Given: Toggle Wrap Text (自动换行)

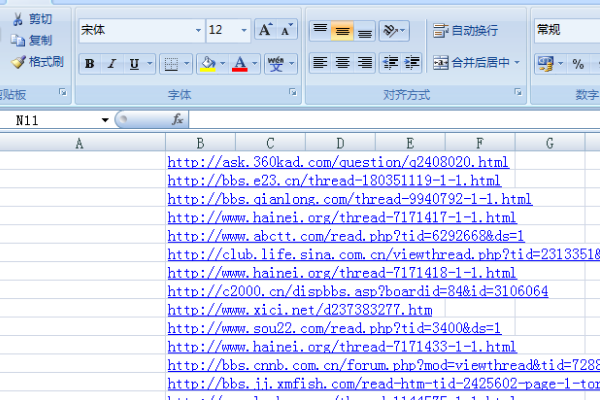Looking at the screenshot, I should pos(465,30).
